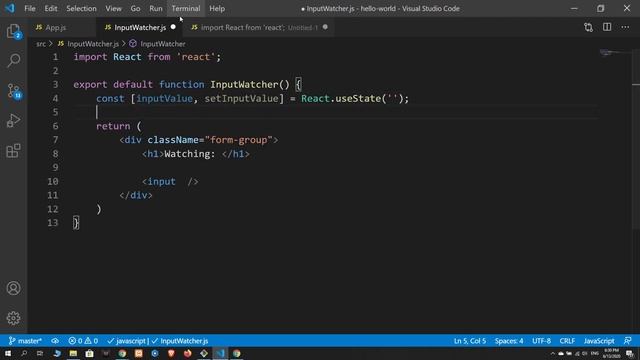Open the Manage gear icon
The width and height of the screenshot is (640, 360).
13,318
